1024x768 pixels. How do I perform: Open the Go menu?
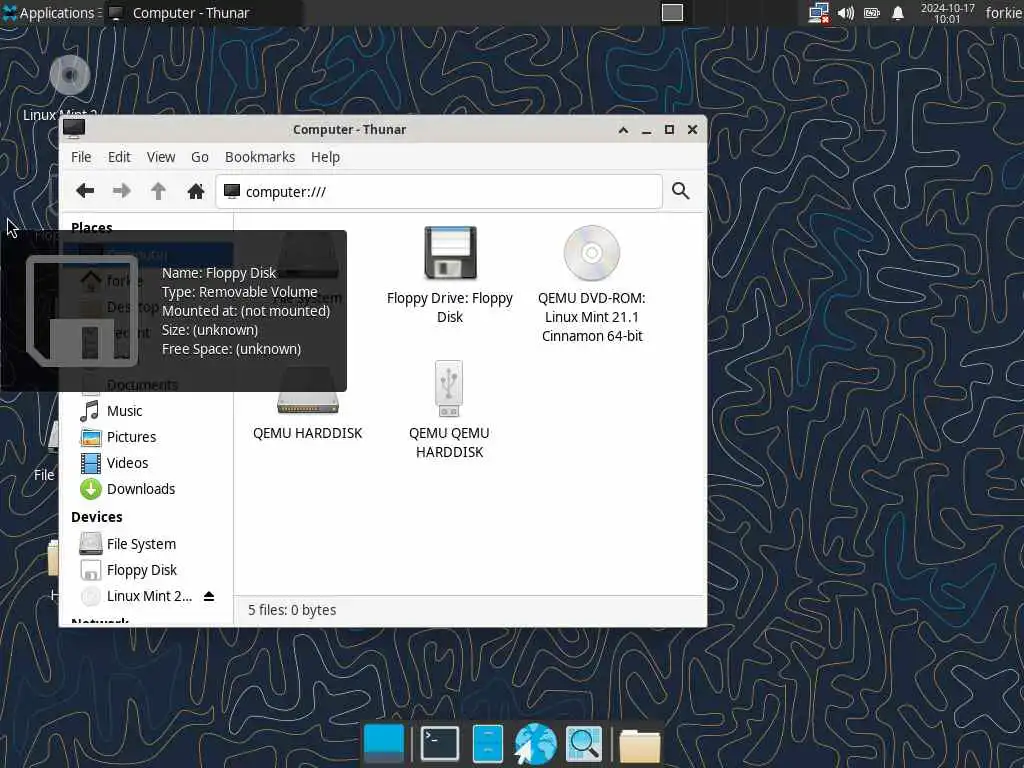[200, 157]
